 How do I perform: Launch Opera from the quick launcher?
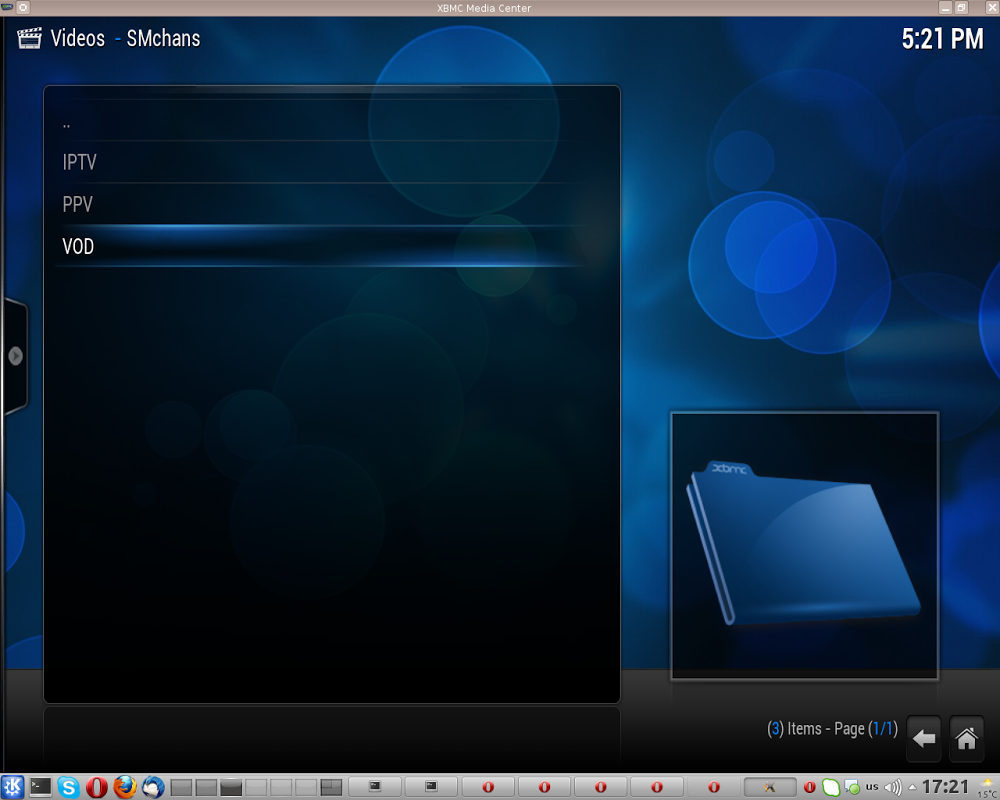point(97,787)
